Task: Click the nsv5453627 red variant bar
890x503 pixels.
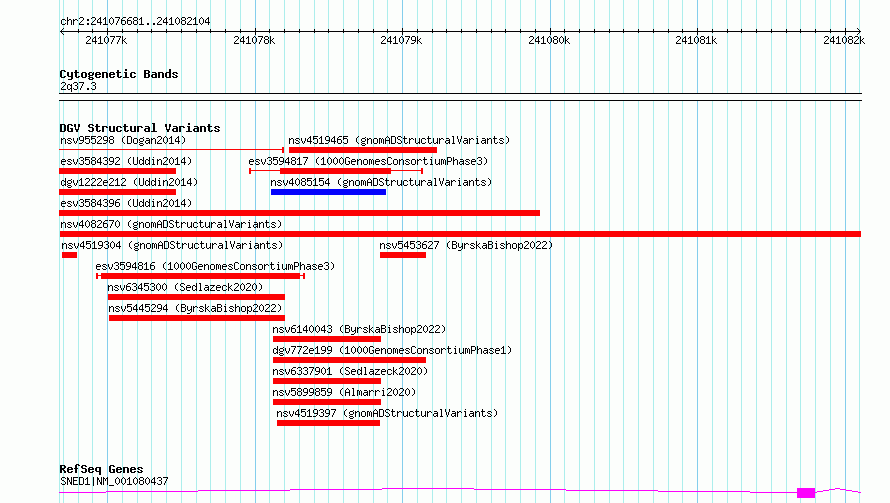Action: 402,255
